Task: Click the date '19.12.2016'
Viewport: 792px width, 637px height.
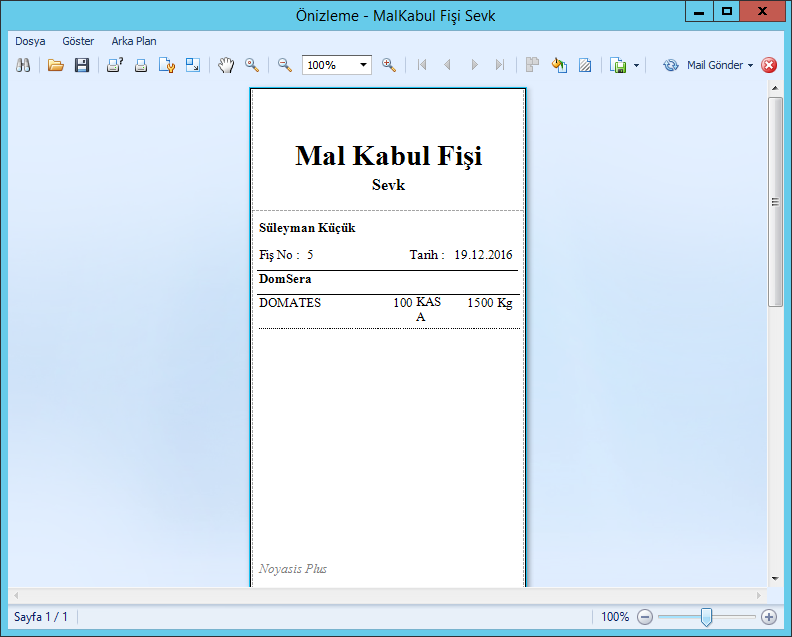Action: (x=483, y=255)
